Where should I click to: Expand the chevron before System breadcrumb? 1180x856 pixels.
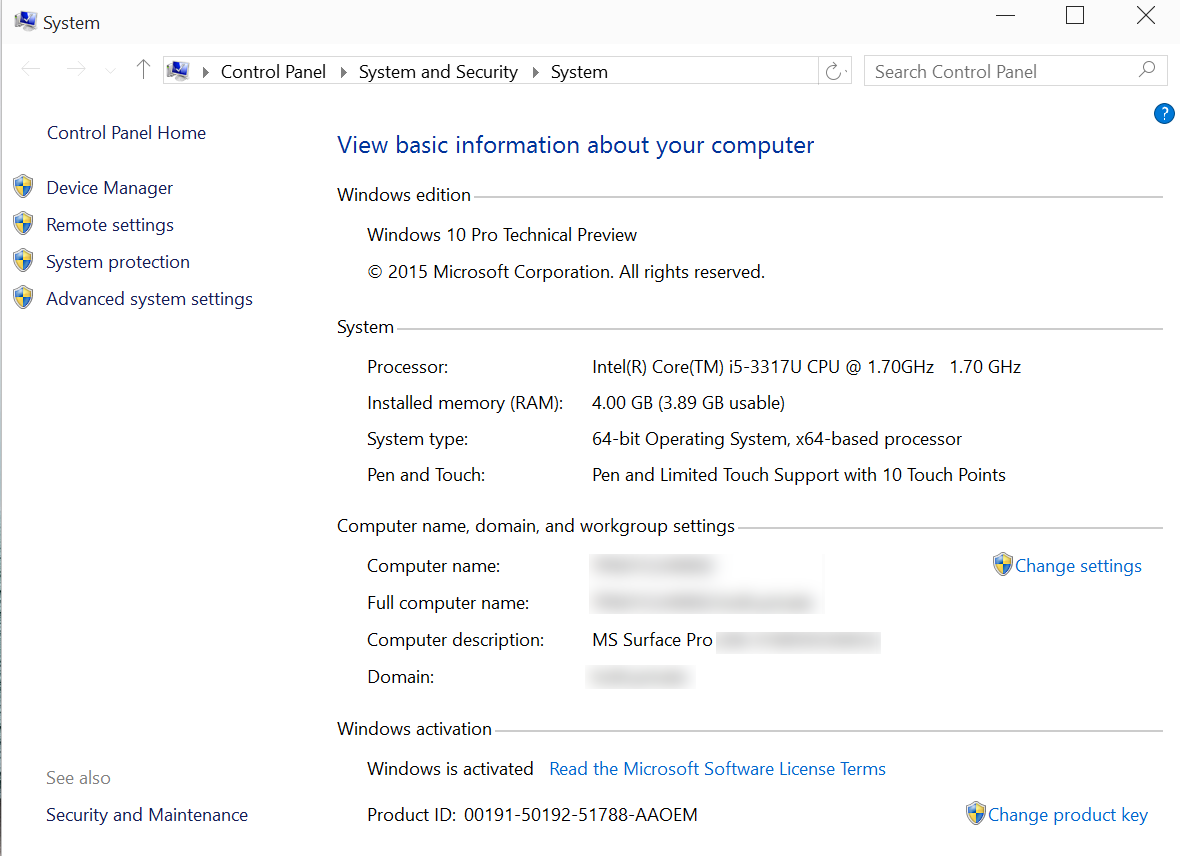tap(536, 72)
